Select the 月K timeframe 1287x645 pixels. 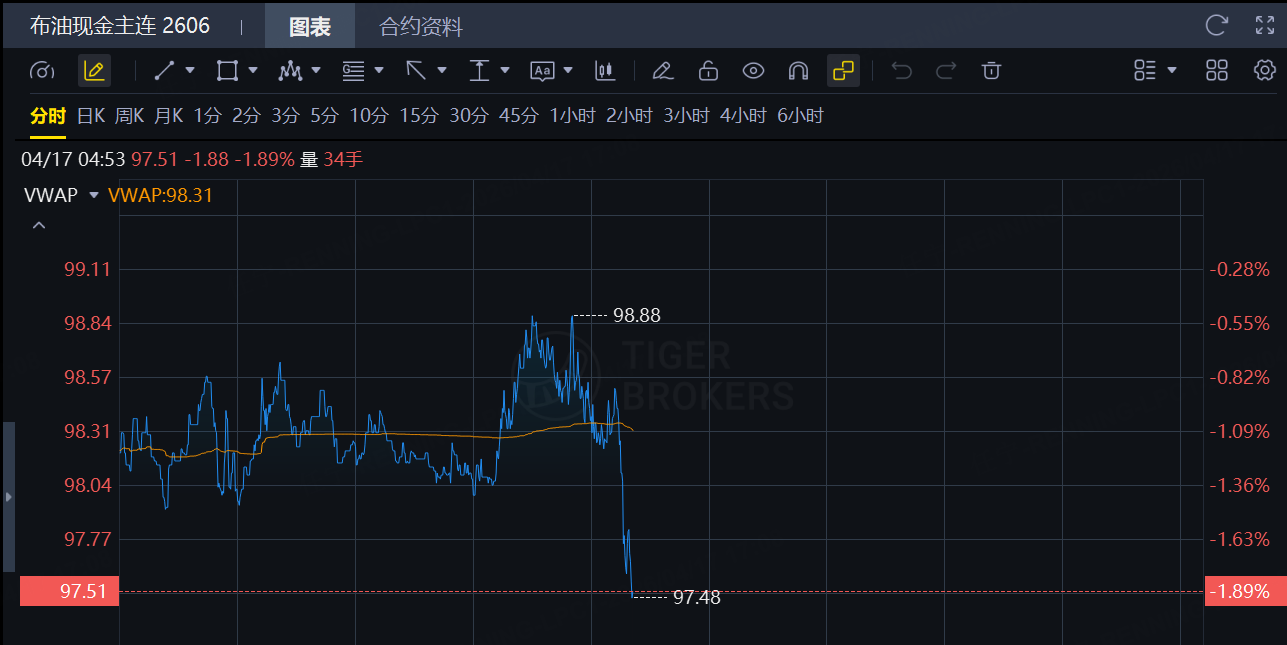pos(168,116)
